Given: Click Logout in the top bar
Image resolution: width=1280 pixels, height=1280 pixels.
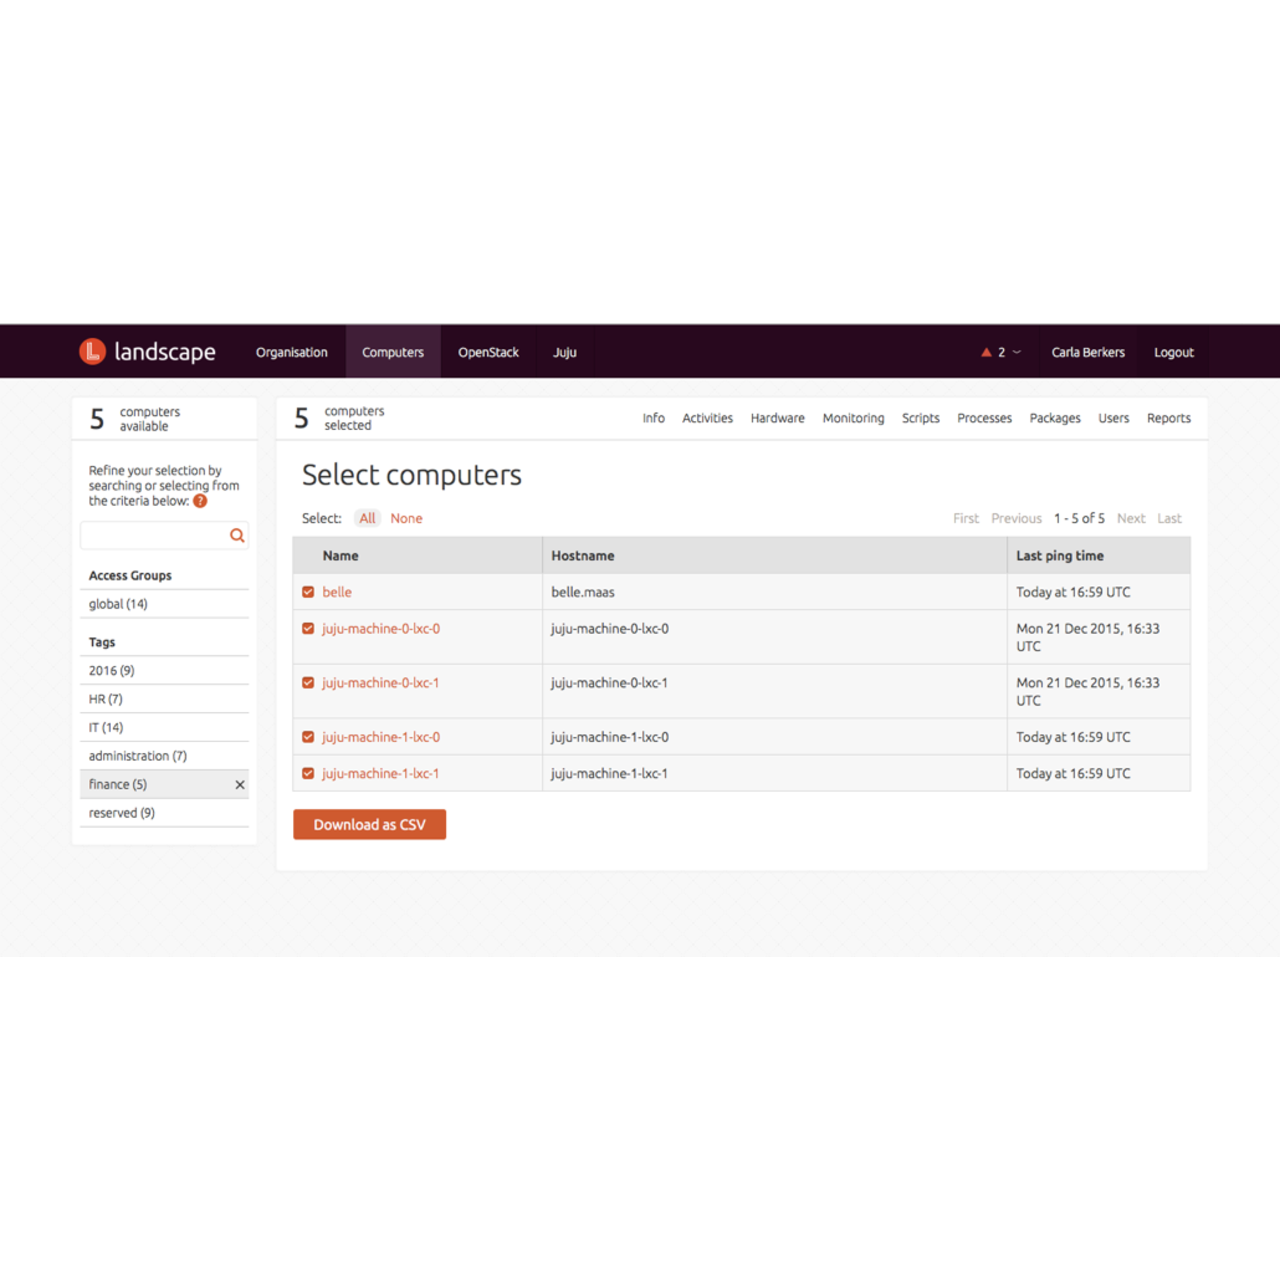Looking at the screenshot, I should 1173,352.
